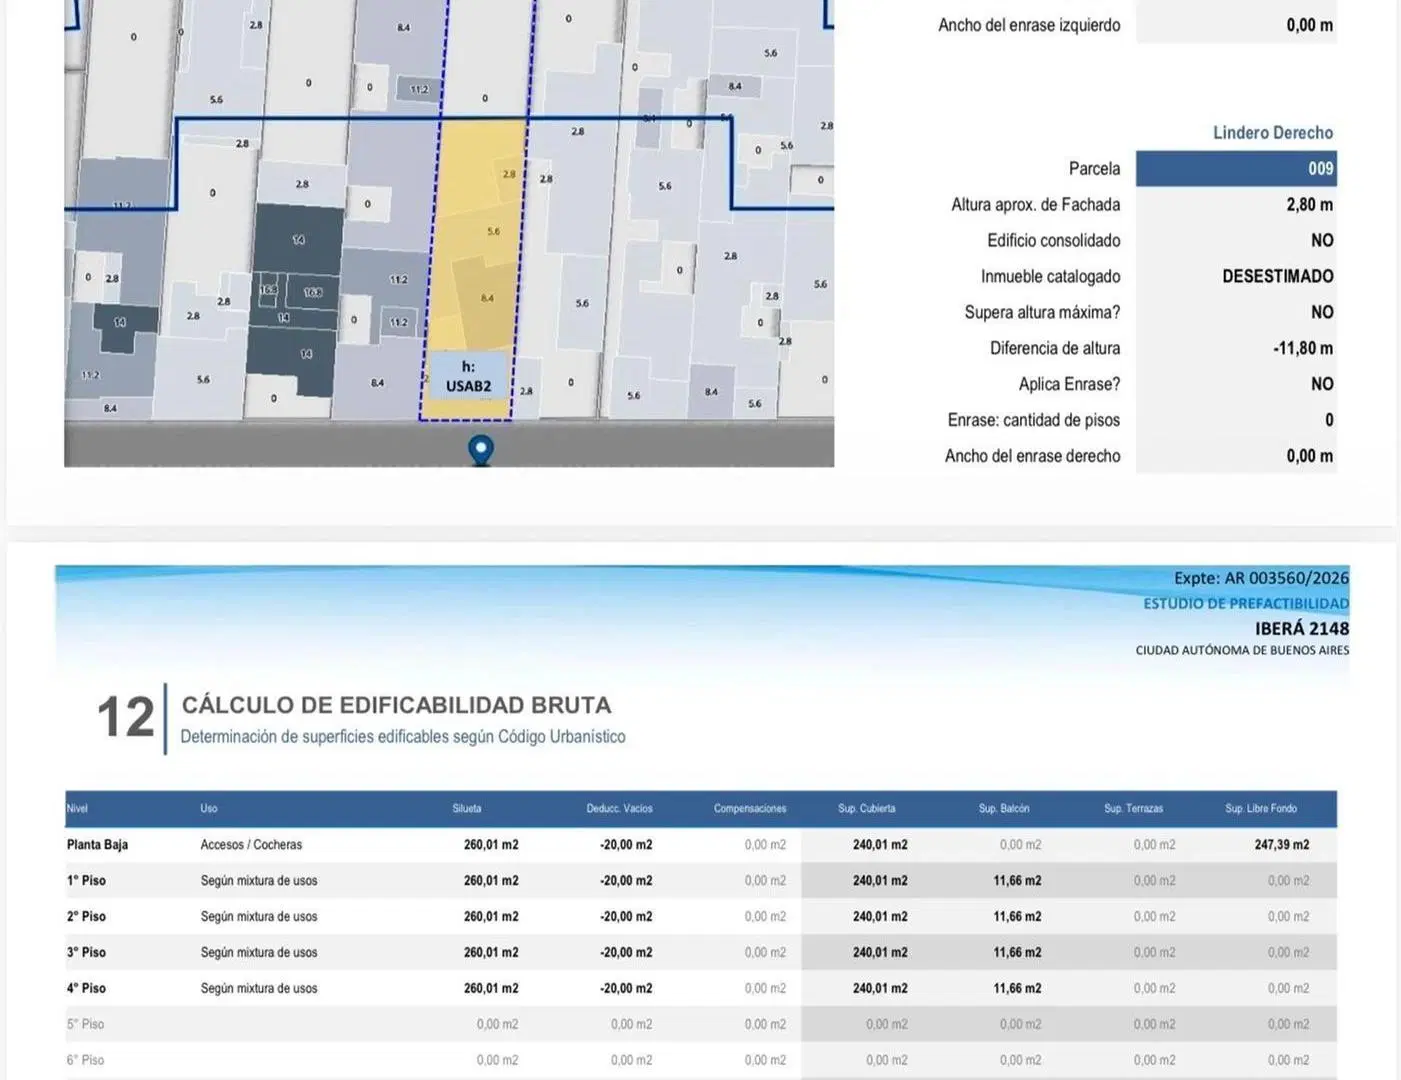This screenshot has width=1401, height=1080.
Task: Click the yellow highlighted parcel on the map
Action: click(474, 268)
